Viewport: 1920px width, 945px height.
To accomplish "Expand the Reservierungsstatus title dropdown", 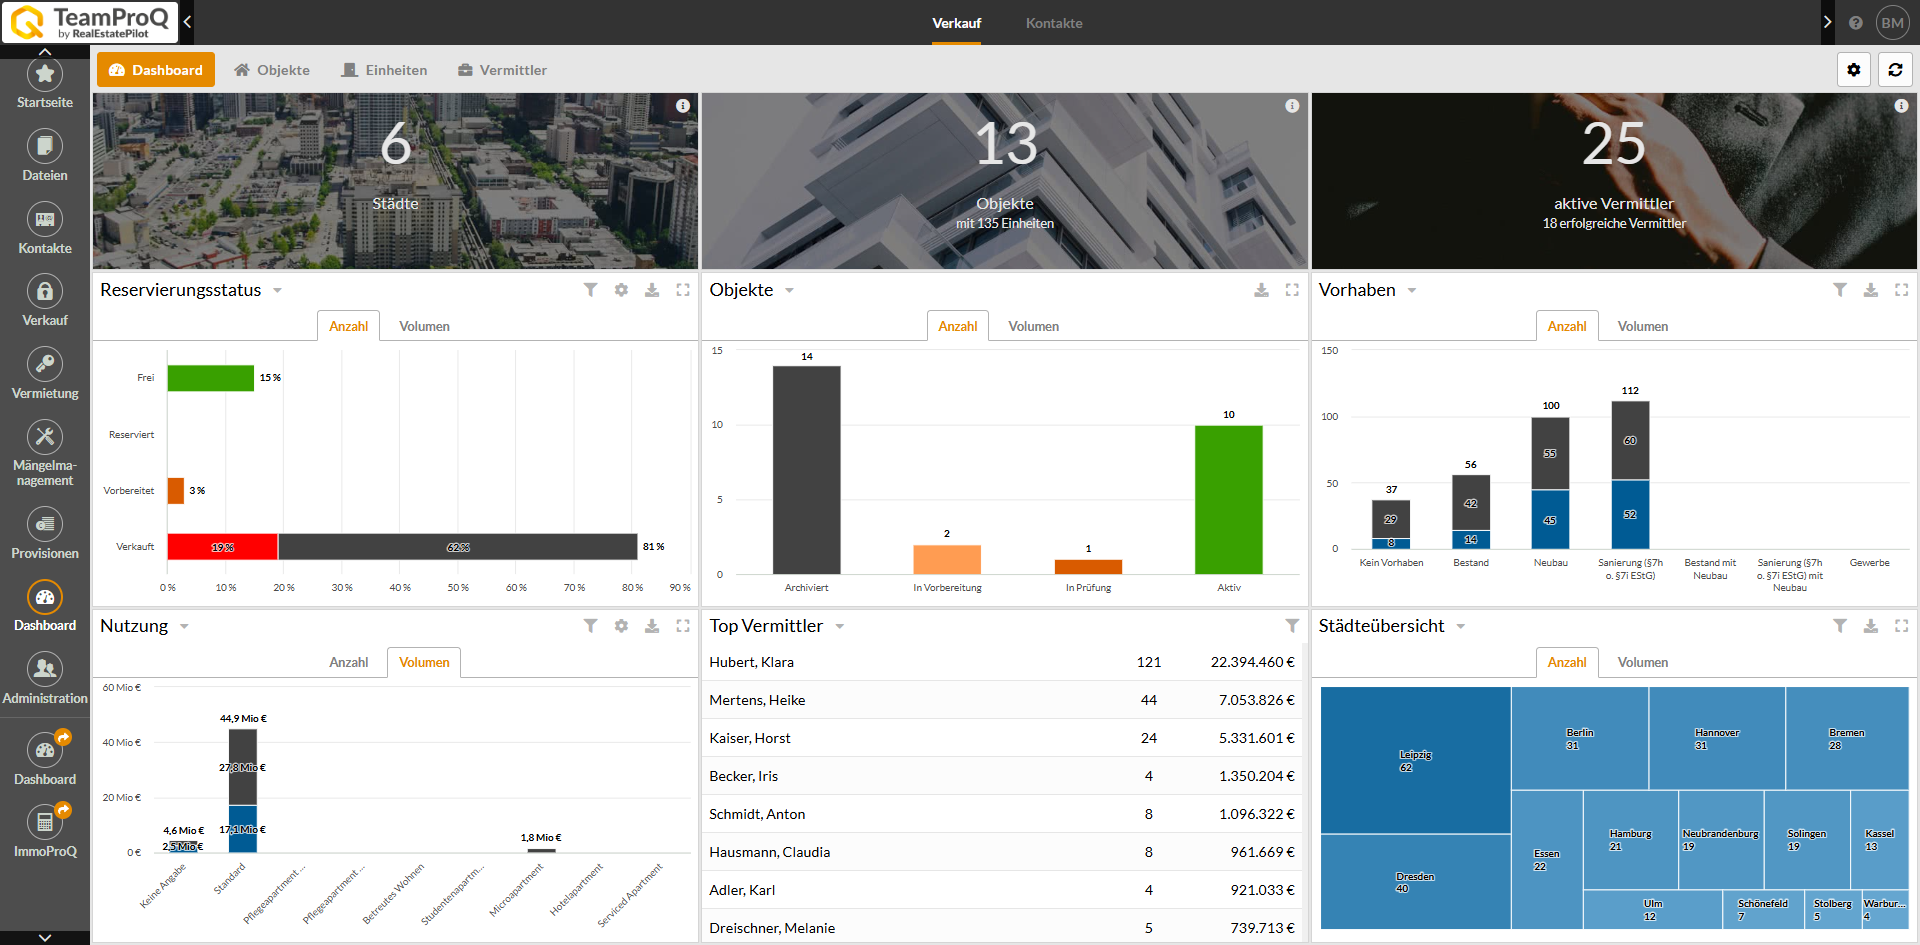I will click(x=278, y=291).
